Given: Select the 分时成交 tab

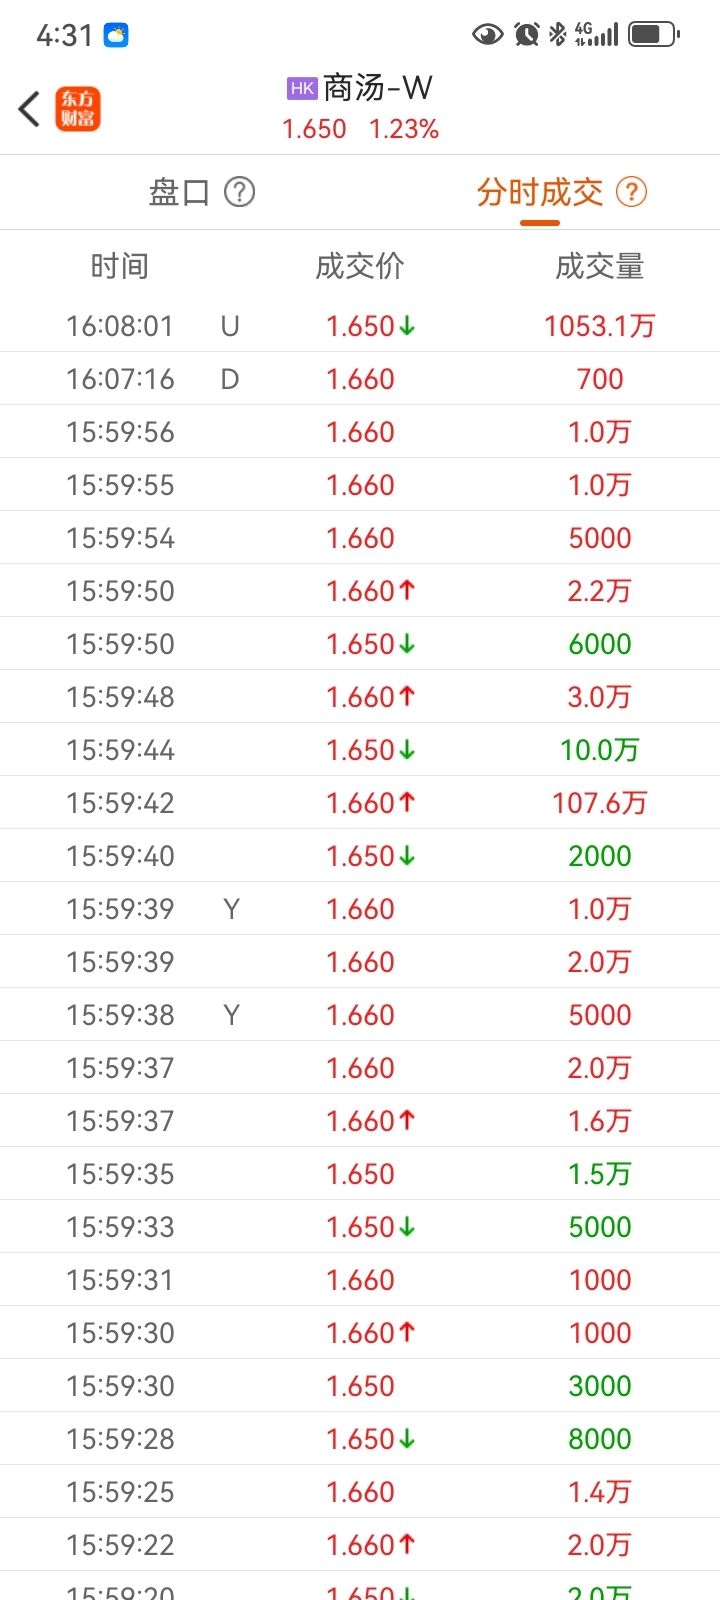Looking at the screenshot, I should pos(540,191).
